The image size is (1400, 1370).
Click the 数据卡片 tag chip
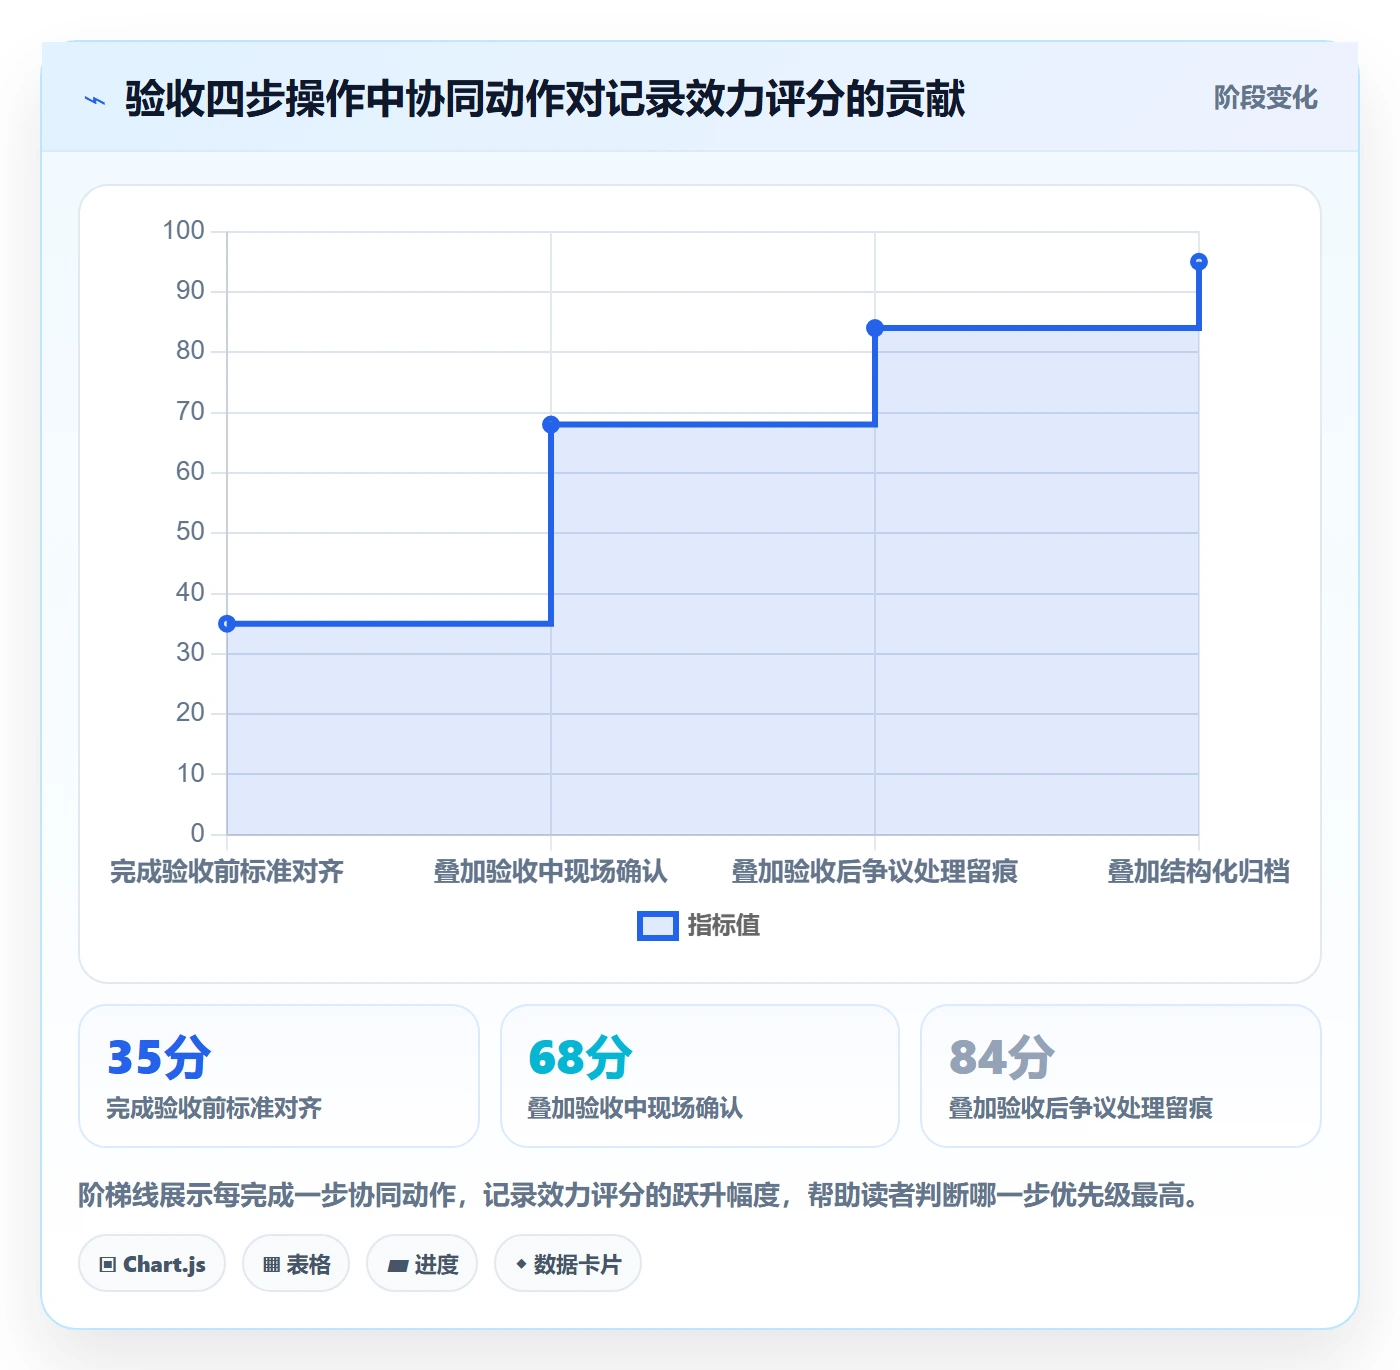pyautogui.click(x=568, y=1264)
